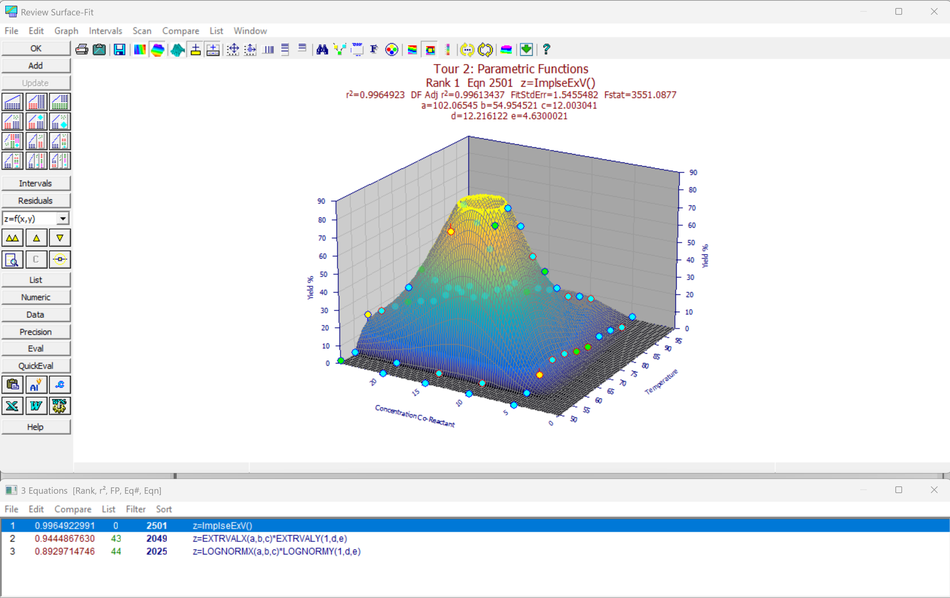Click the green down-arrow icon in toolbar

[526, 50]
